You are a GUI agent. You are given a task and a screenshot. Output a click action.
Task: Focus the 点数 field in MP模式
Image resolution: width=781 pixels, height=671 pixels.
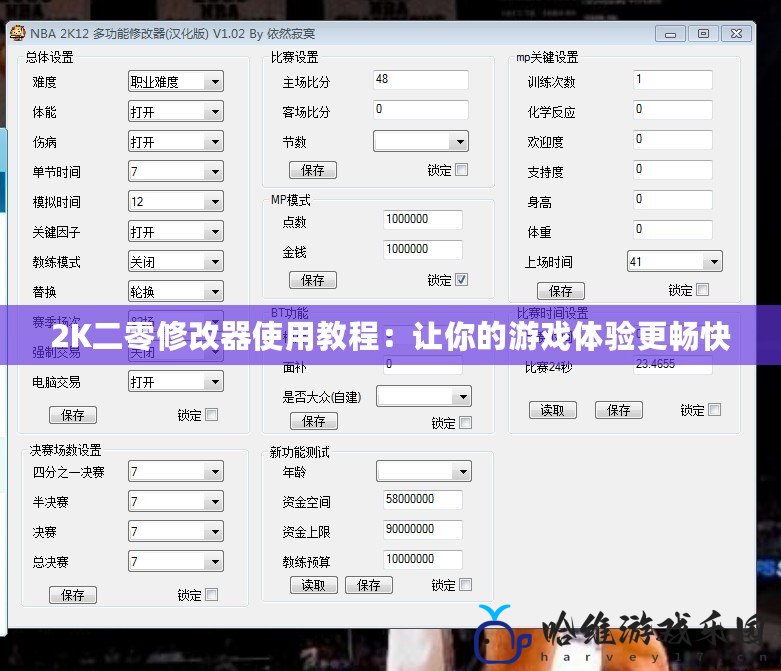pyautogui.click(x=423, y=220)
